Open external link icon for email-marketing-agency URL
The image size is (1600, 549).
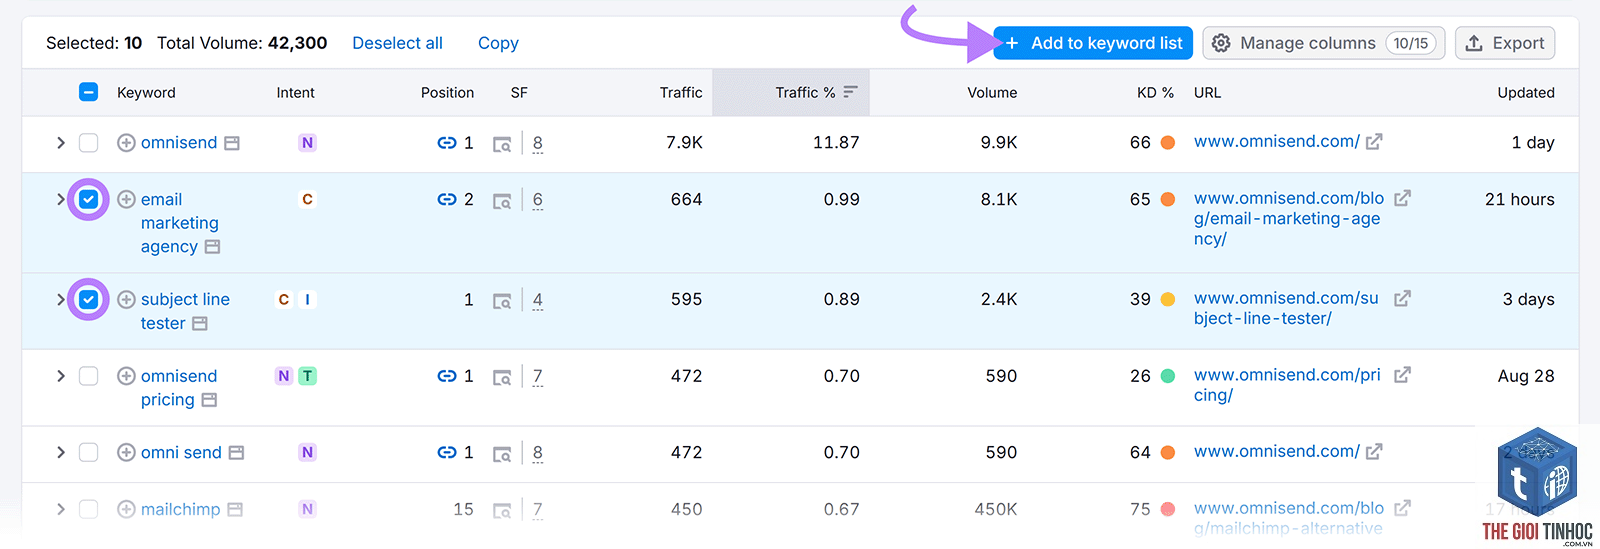[1402, 198]
